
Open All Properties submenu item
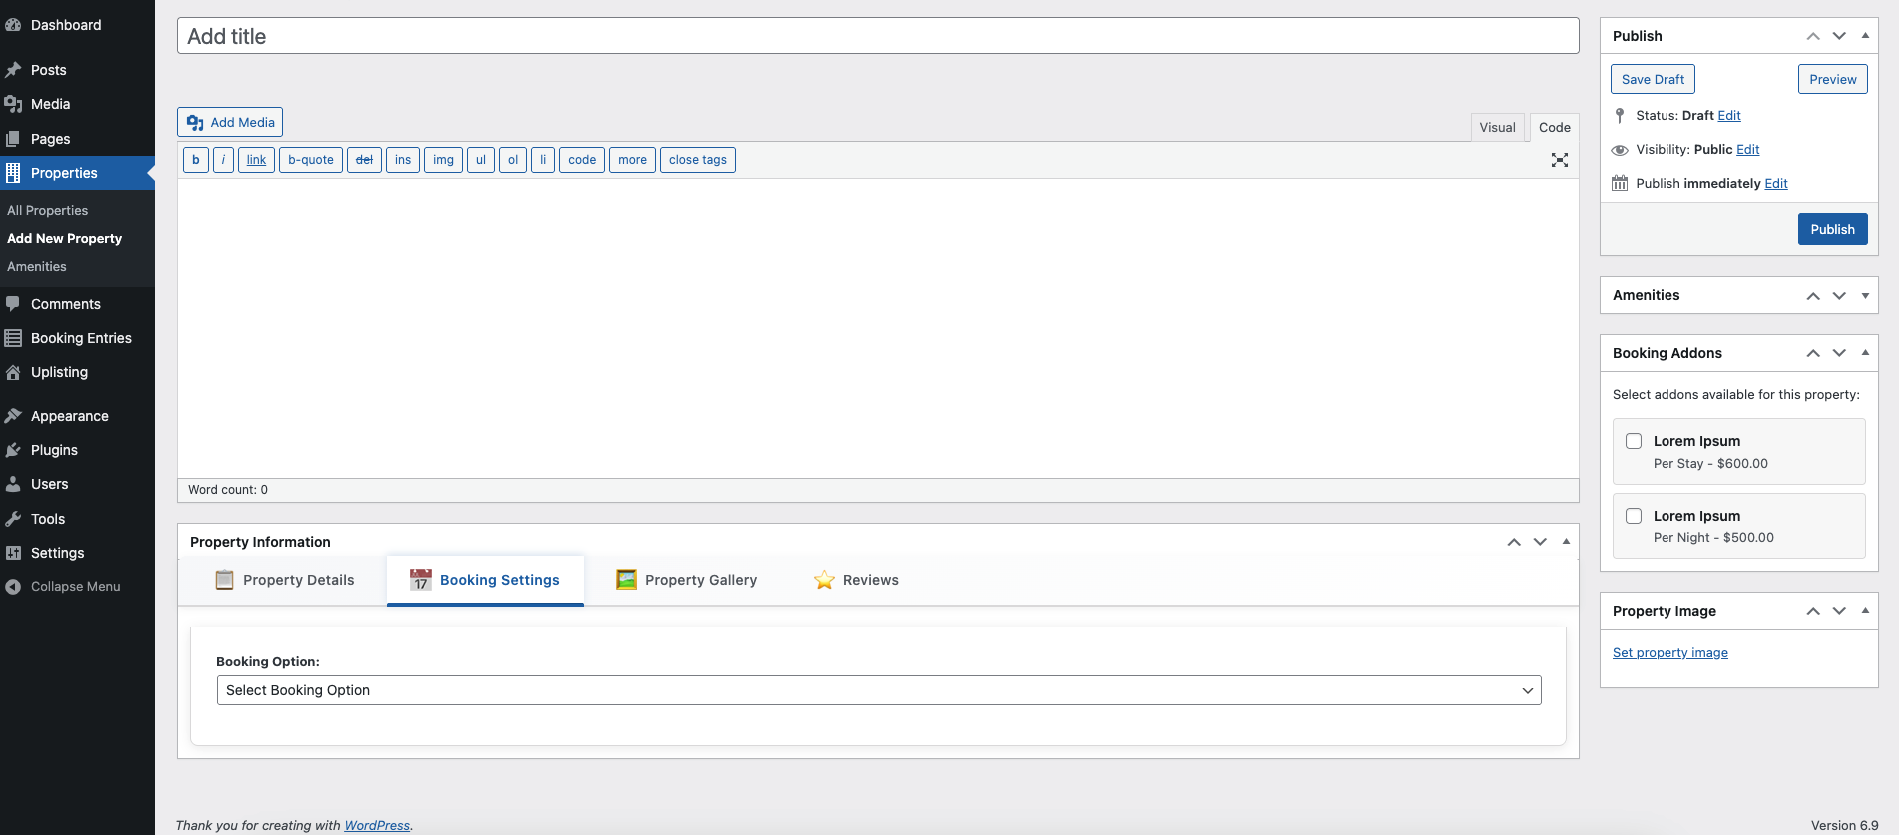(x=47, y=210)
